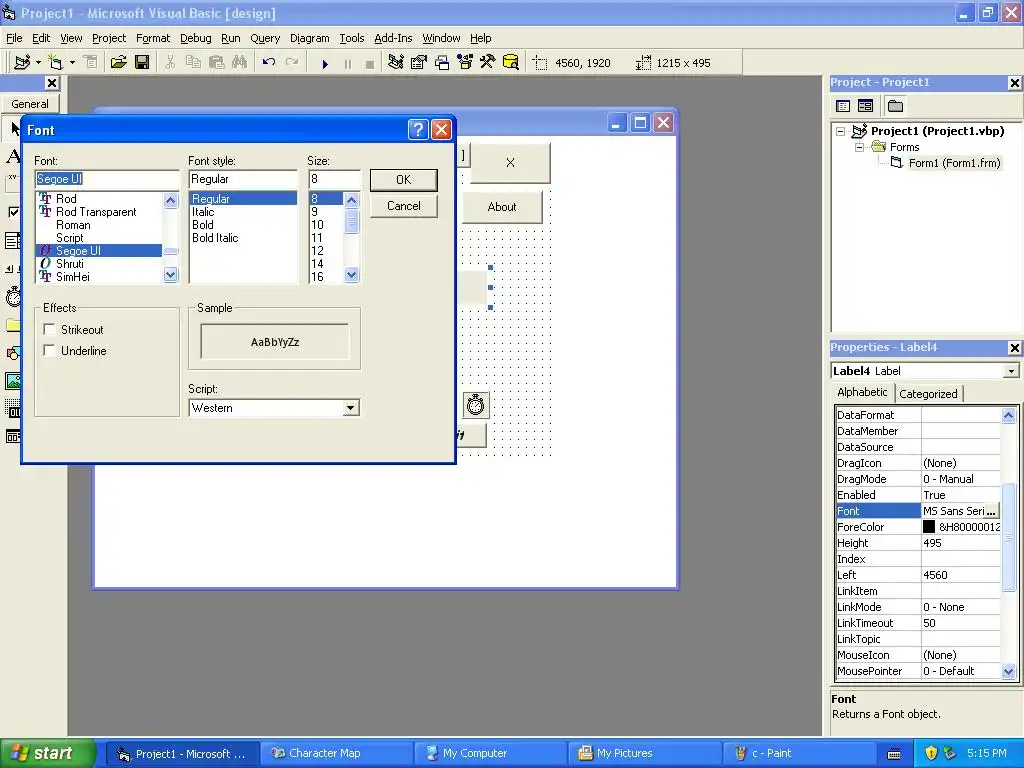Click Toggle Folders icon in Project panel

pos(895,106)
